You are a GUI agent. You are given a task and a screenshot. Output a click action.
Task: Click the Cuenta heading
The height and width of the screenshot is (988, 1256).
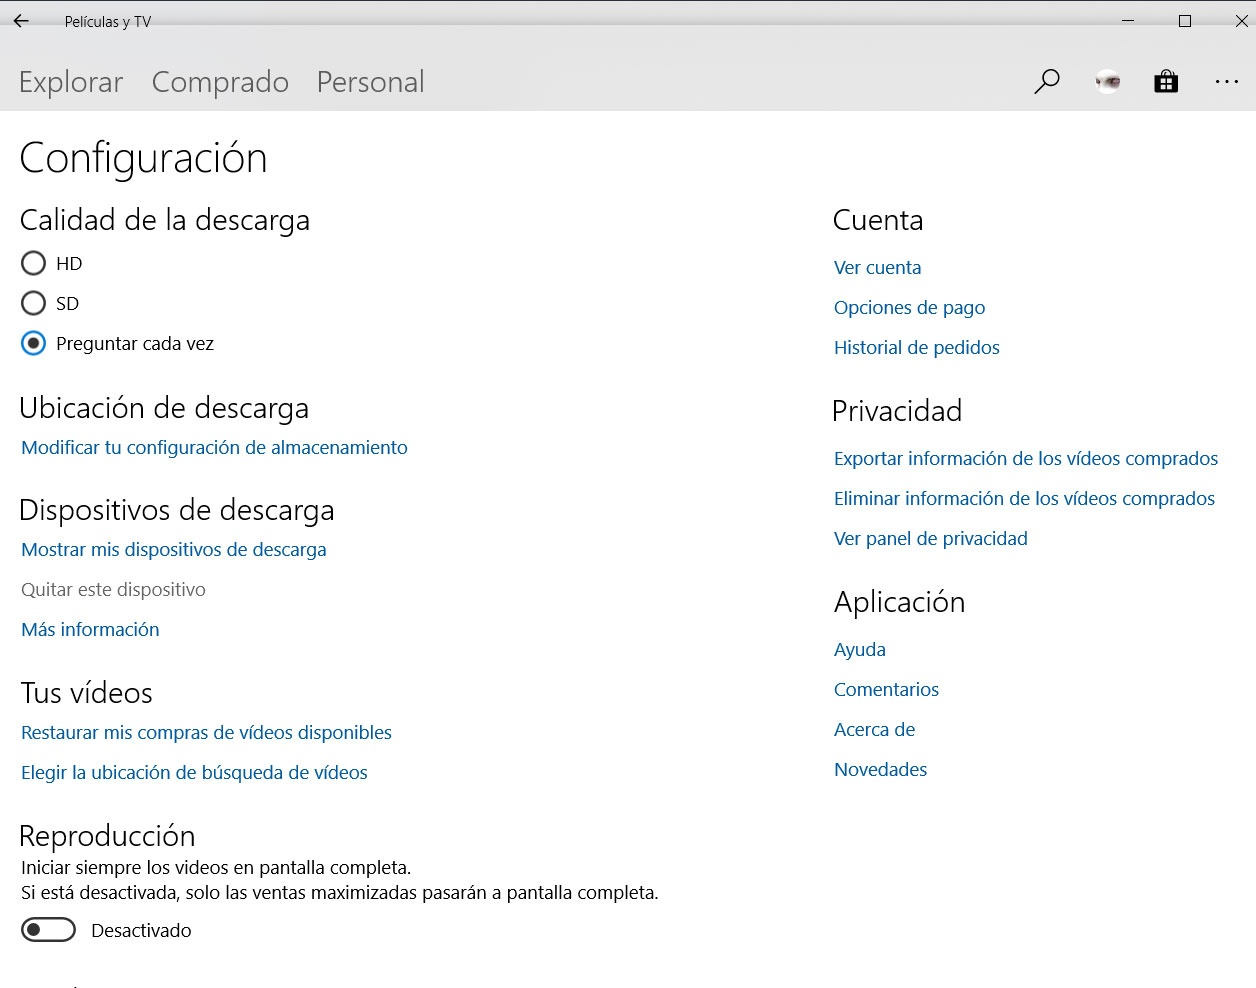[877, 220]
